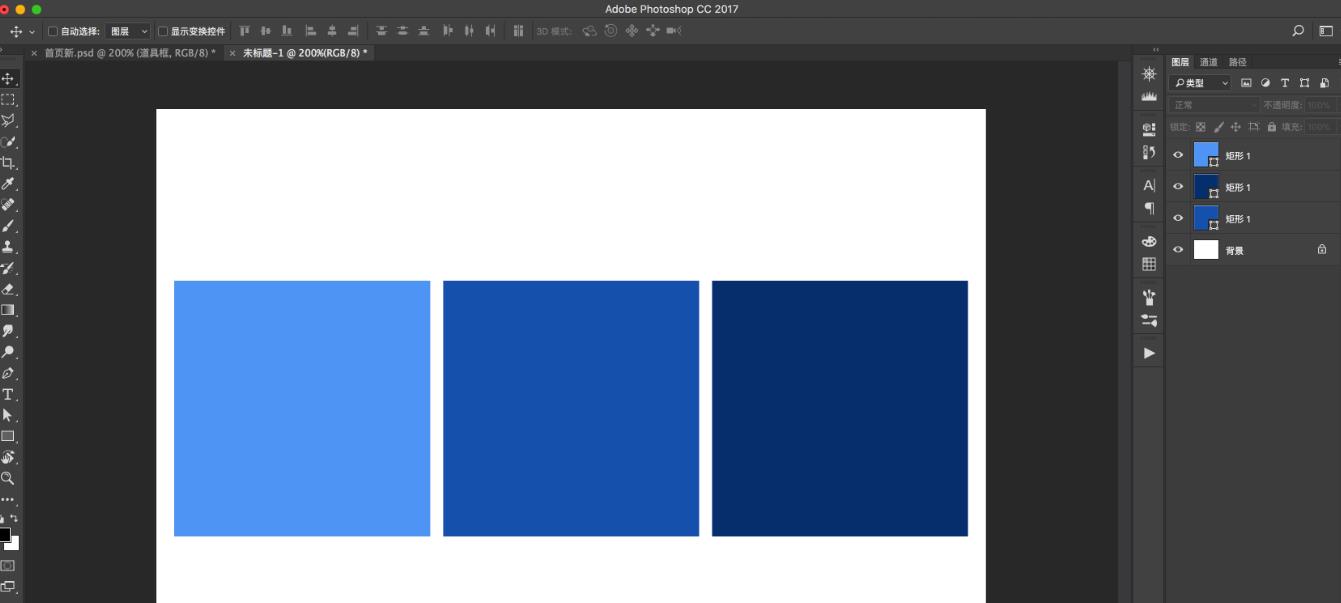1341x603 pixels.
Task: Click the search magnifier icon at top right
Action: click(x=1298, y=31)
